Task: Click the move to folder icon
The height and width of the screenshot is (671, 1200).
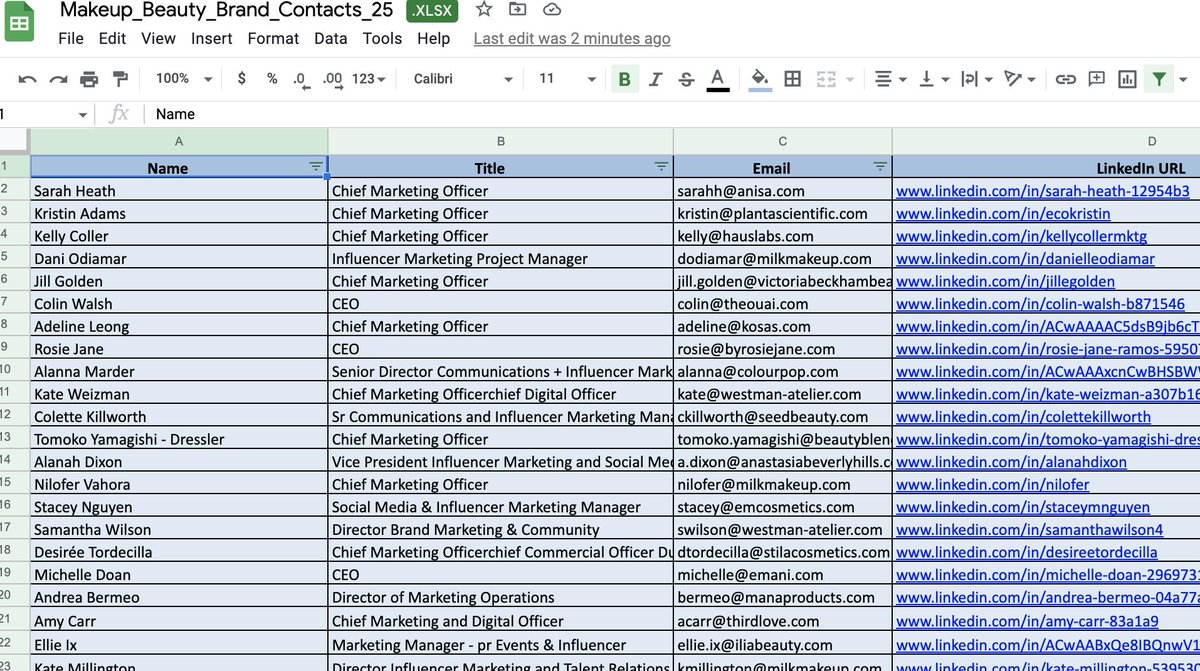Action: click(517, 10)
